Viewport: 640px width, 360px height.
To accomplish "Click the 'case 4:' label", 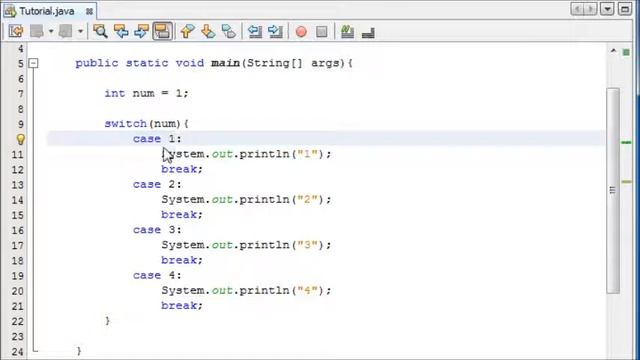I will pos(157,275).
